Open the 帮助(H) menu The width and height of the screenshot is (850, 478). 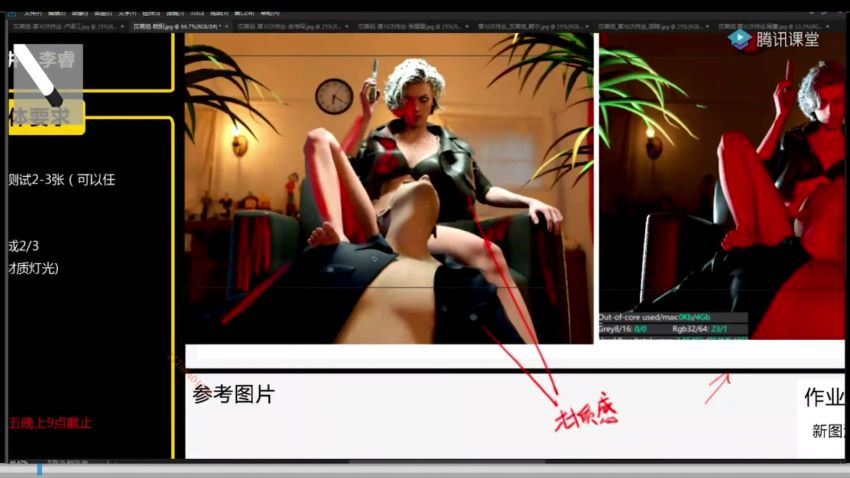pyautogui.click(x=270, y=13)
